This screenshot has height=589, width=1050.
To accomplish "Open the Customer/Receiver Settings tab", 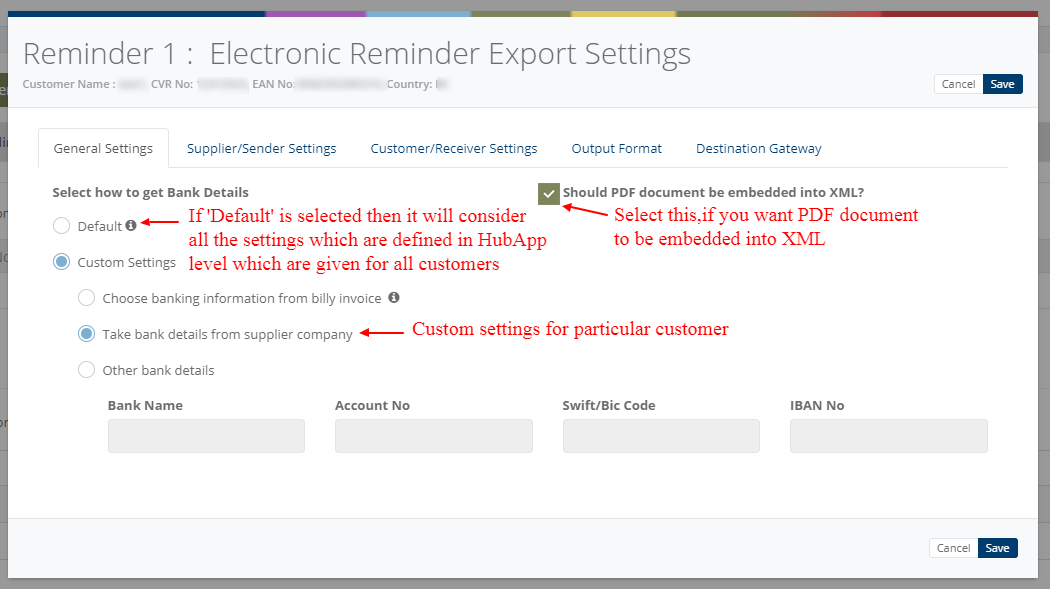I will 454,148.
